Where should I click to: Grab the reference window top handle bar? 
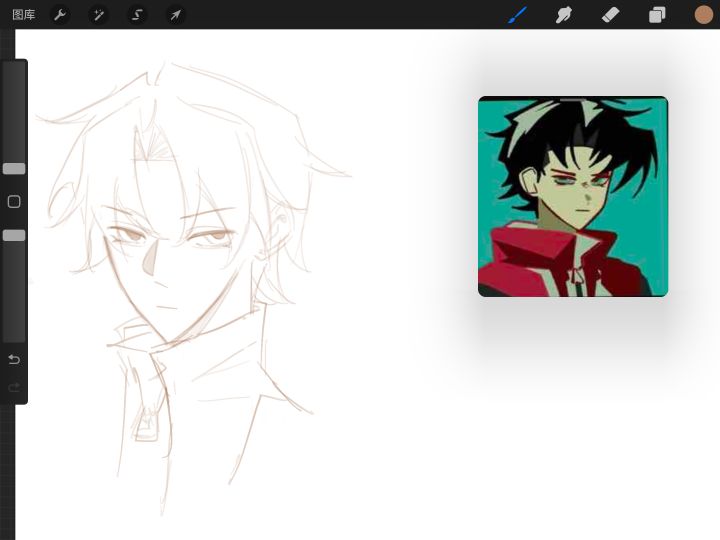pos(573,99)
